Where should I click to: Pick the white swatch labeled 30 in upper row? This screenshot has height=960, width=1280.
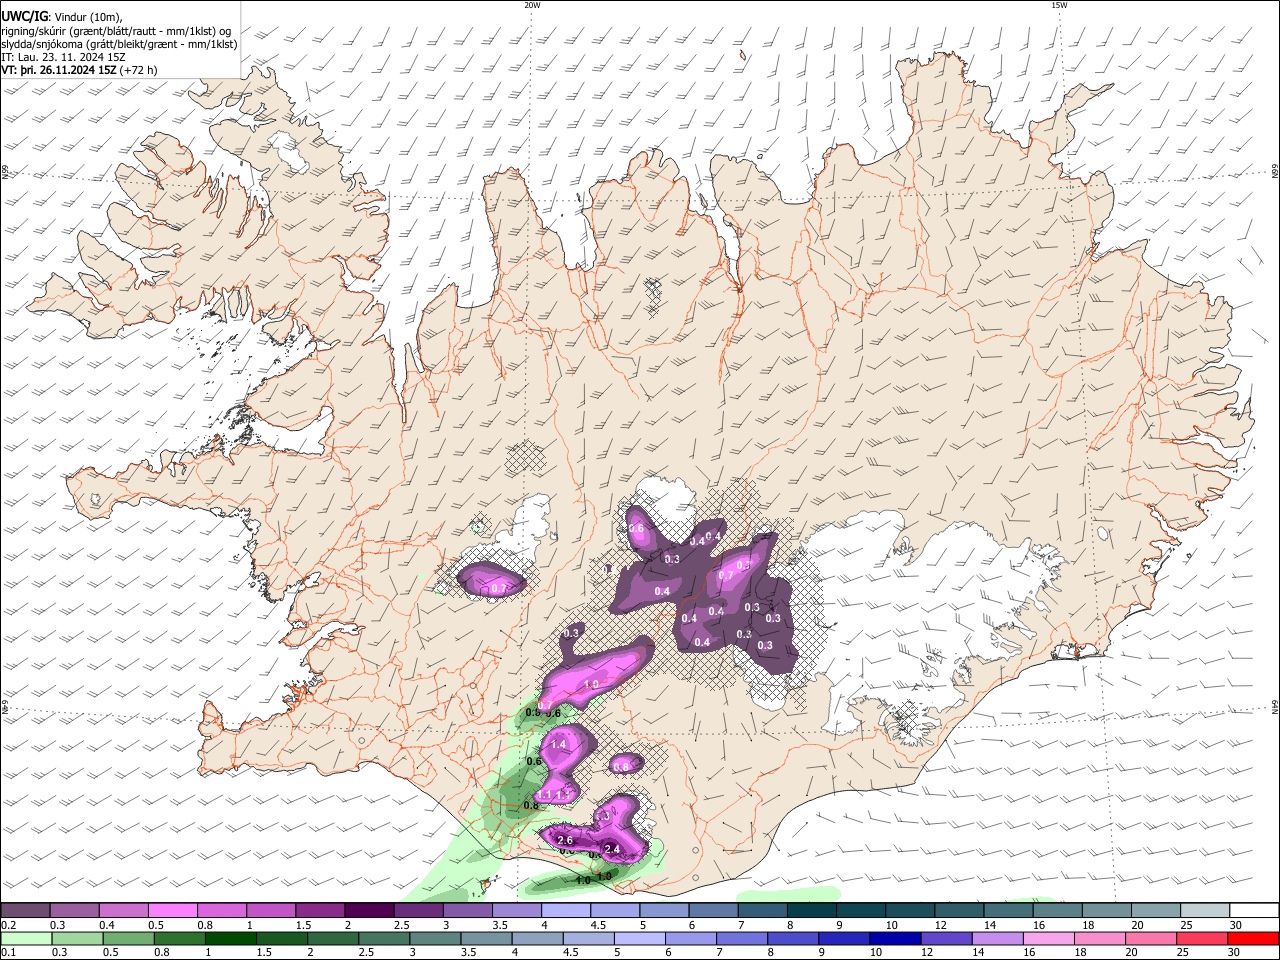coord(1256,910)
